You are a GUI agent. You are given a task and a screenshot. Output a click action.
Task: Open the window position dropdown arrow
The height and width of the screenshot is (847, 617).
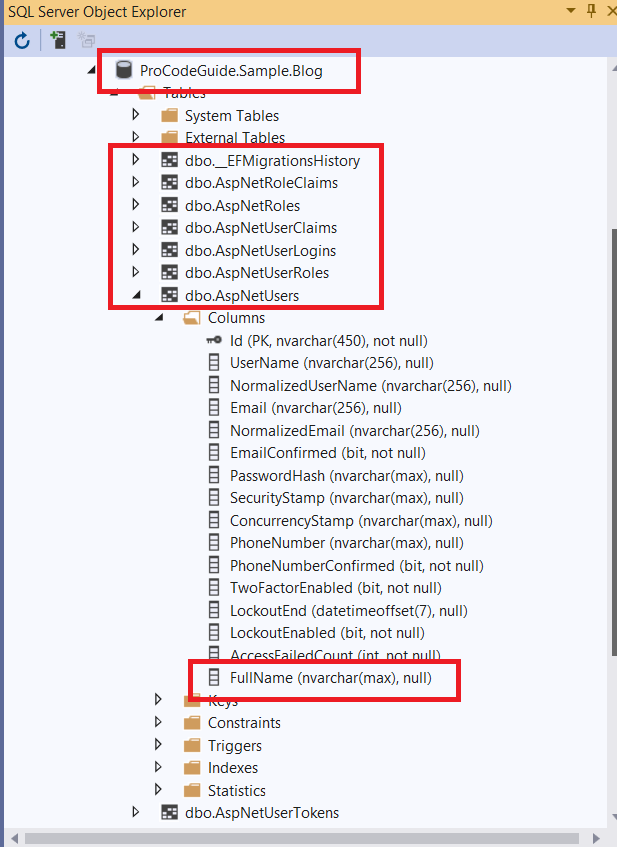click(571, 10)
